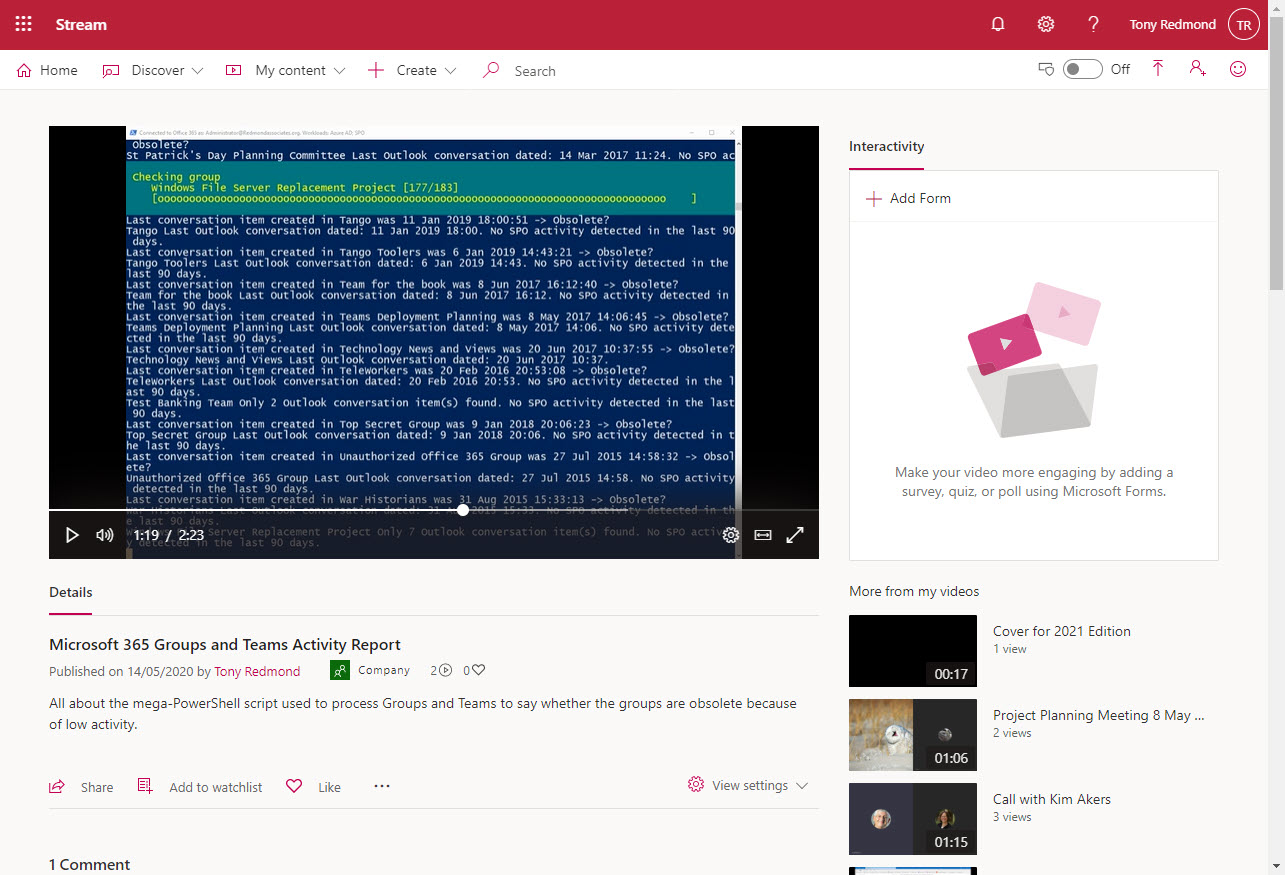Open the help question mark
This screenshot has width=1285, height=875.
1094,24
